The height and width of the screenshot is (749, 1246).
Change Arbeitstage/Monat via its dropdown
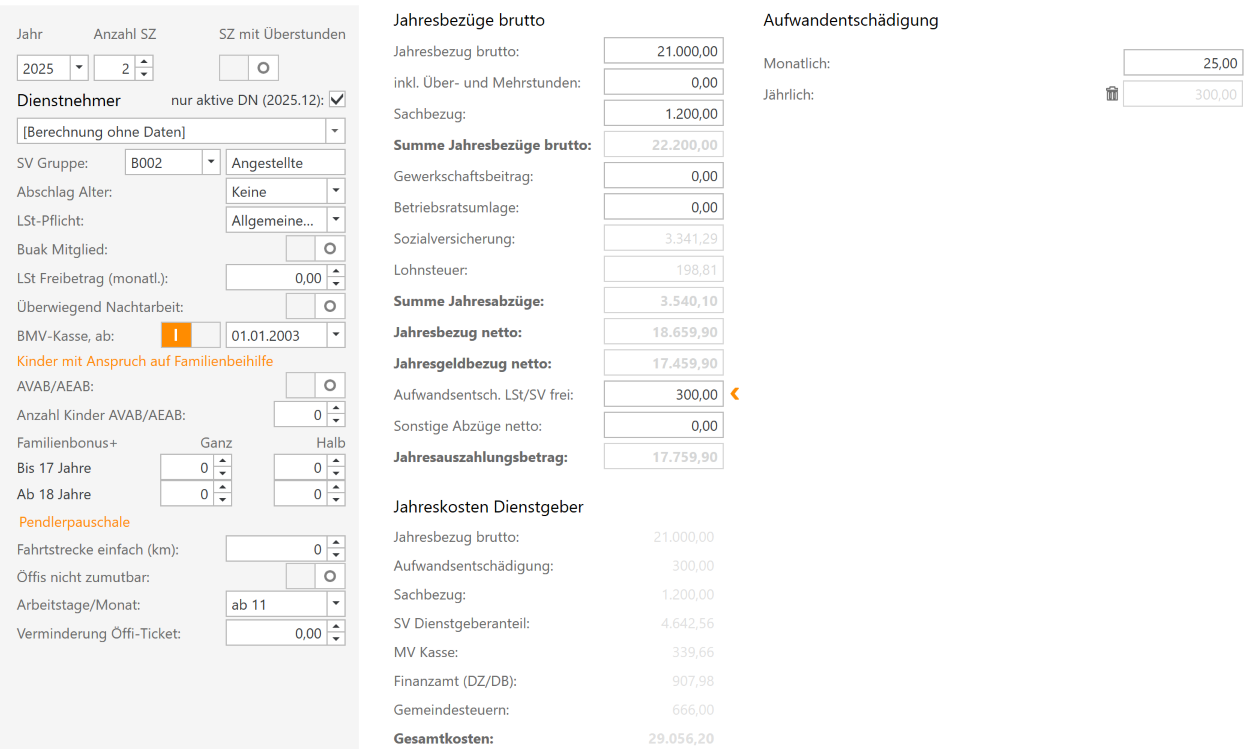pyautogui.click(x=337, y=604)
